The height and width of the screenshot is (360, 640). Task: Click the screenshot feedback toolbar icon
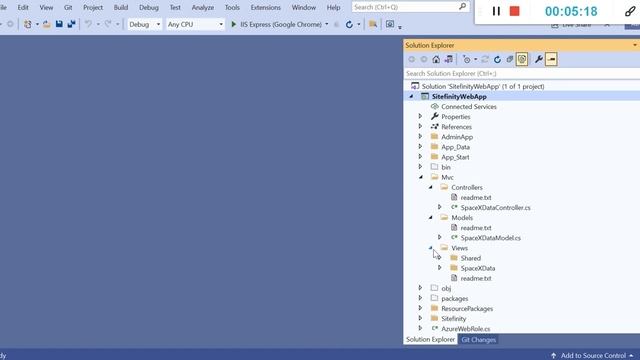pos(390,24)
